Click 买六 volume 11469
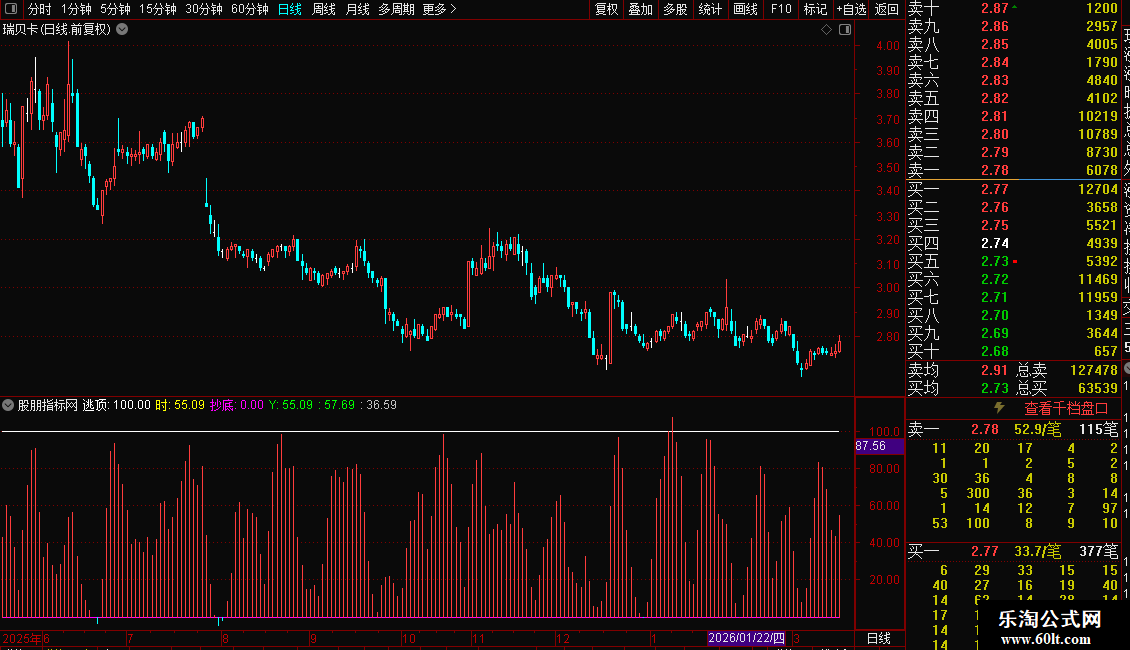 [1098, 280]
